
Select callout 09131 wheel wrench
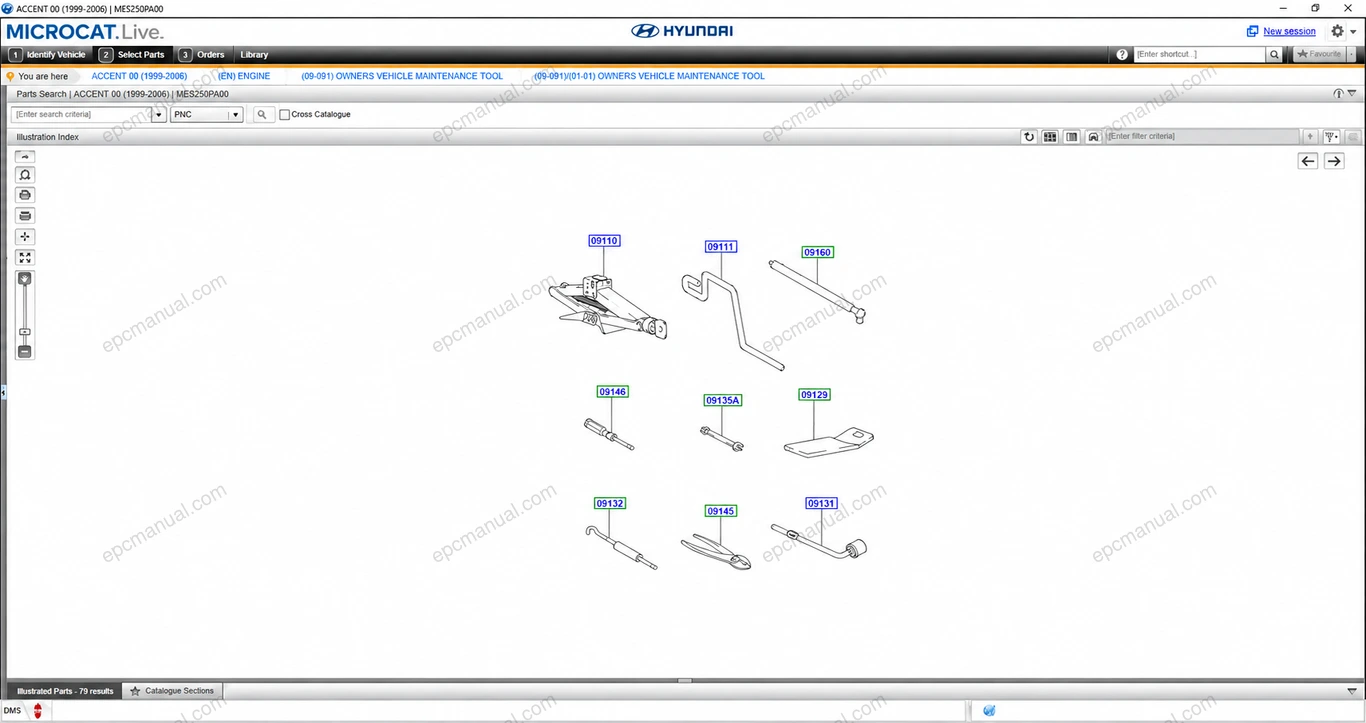point(821,504)
